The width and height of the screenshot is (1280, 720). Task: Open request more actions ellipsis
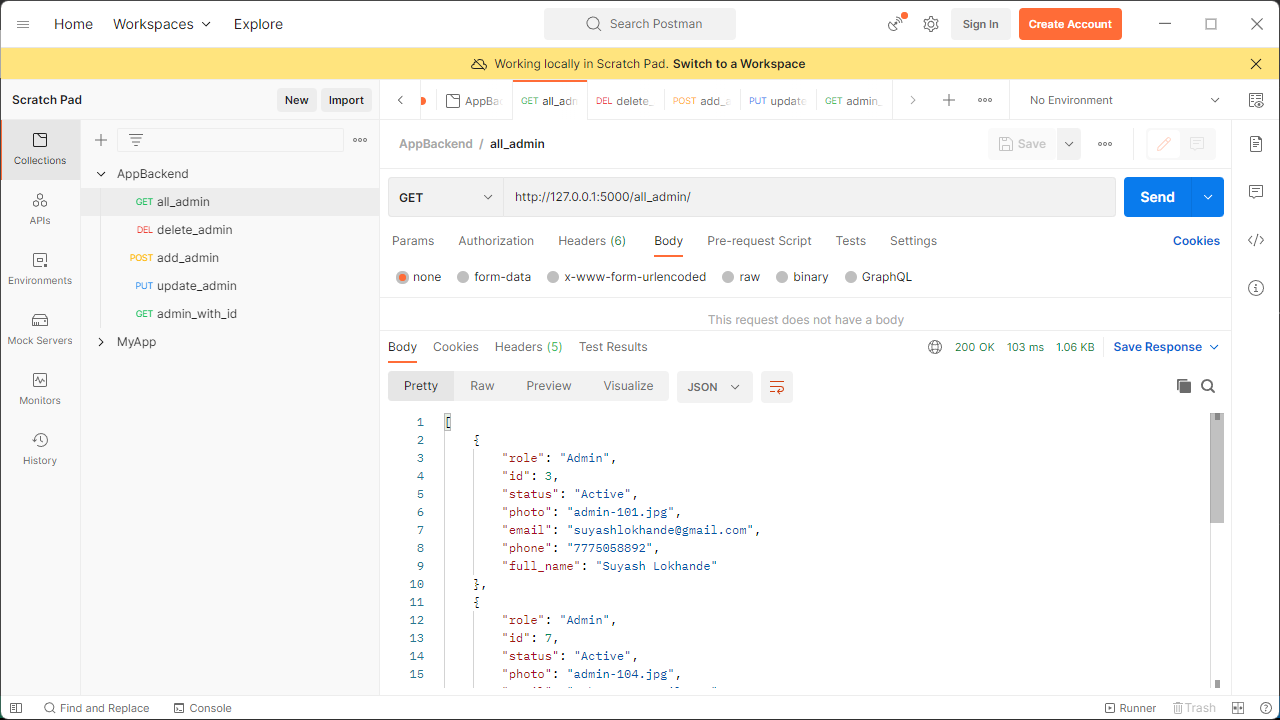(1105, 144)
